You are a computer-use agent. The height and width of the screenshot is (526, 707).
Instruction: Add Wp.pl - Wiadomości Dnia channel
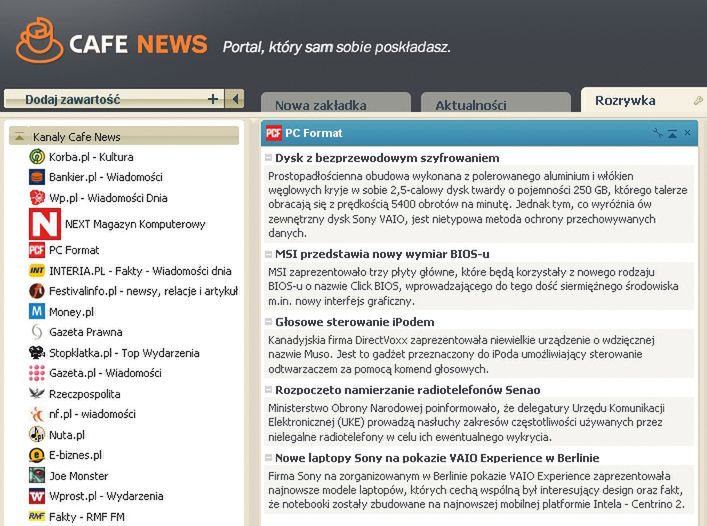[108, 197]
